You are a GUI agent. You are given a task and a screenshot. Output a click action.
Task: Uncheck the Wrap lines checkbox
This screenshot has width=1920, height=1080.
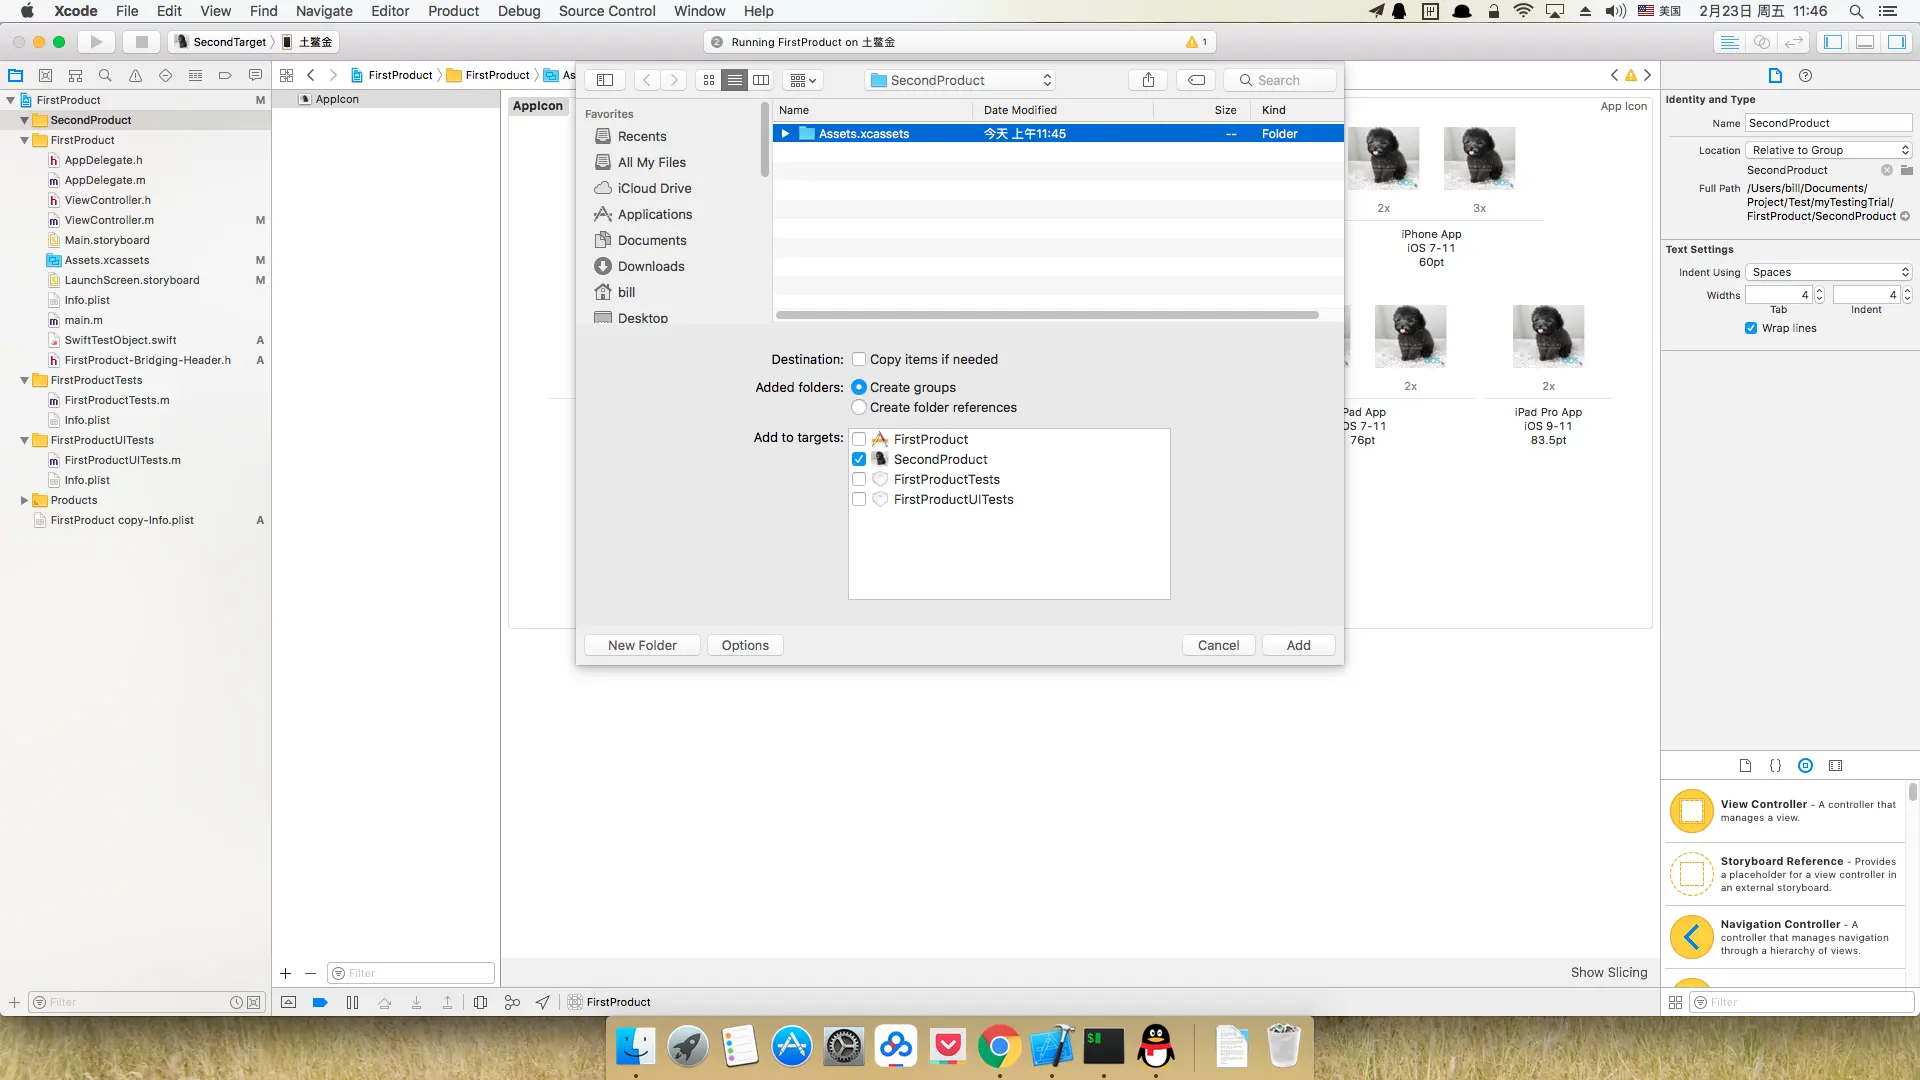(1751, 329)
